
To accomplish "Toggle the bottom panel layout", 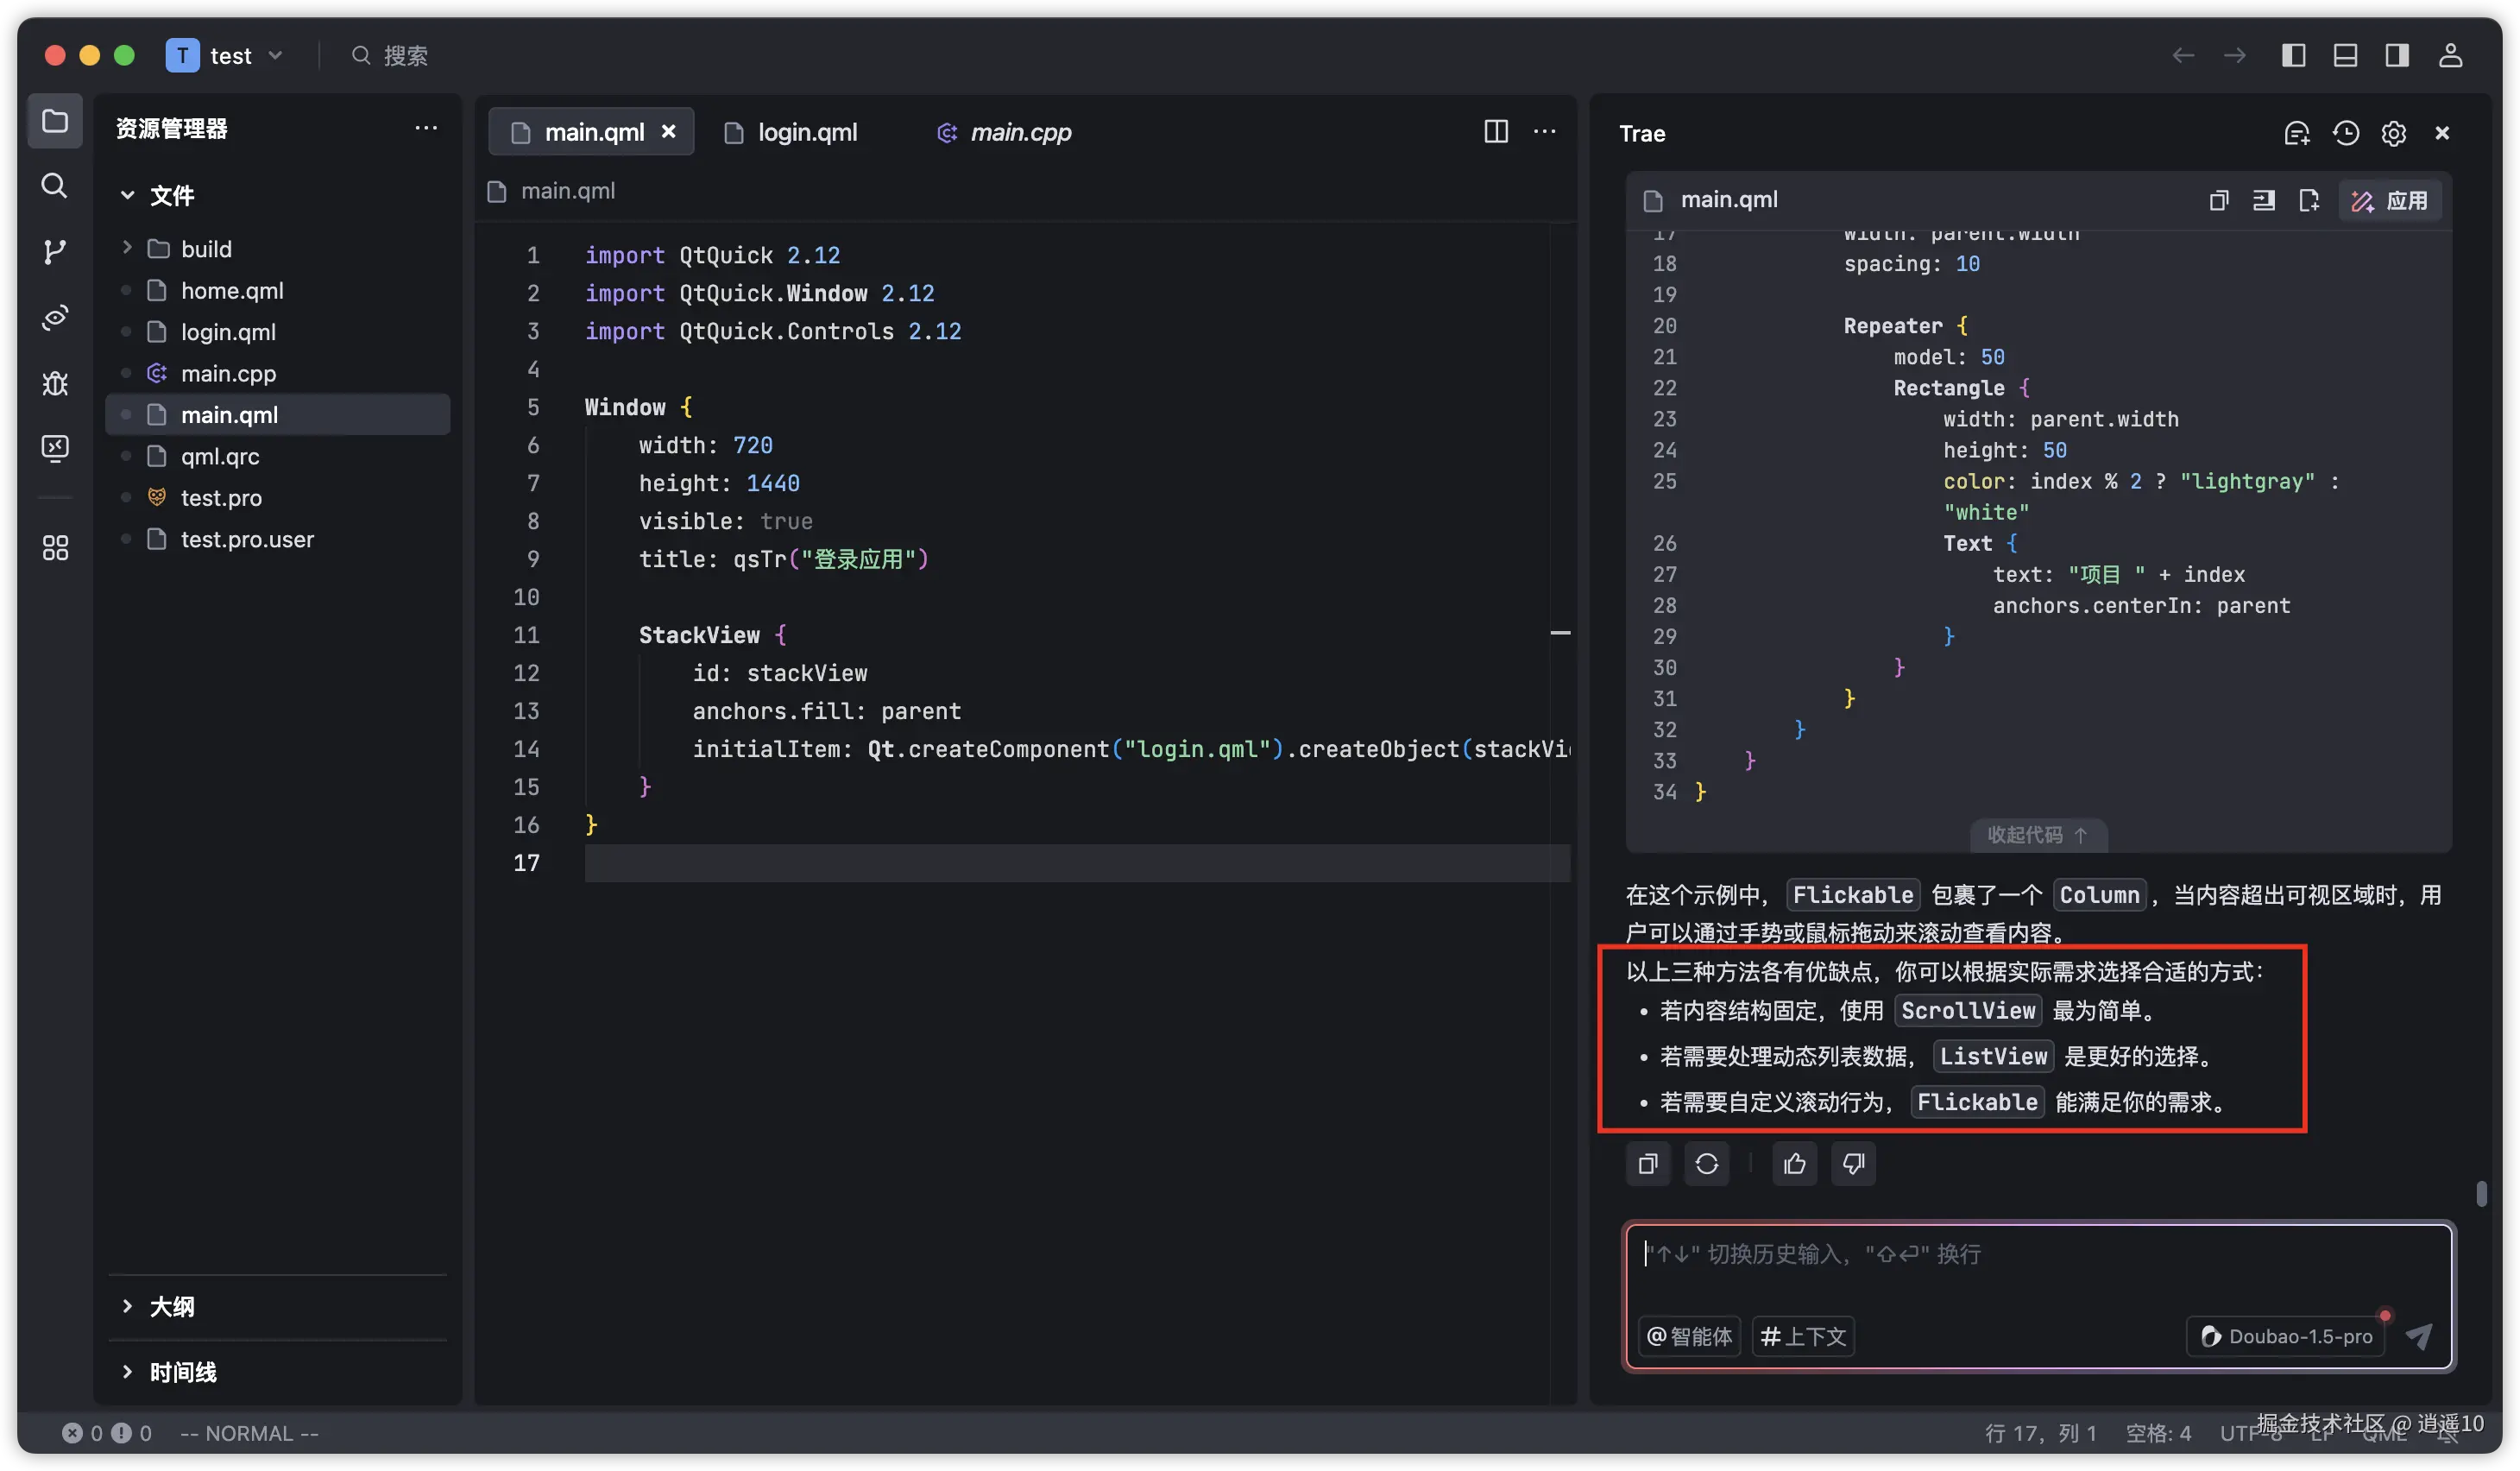I will (x=2345, y=55).
